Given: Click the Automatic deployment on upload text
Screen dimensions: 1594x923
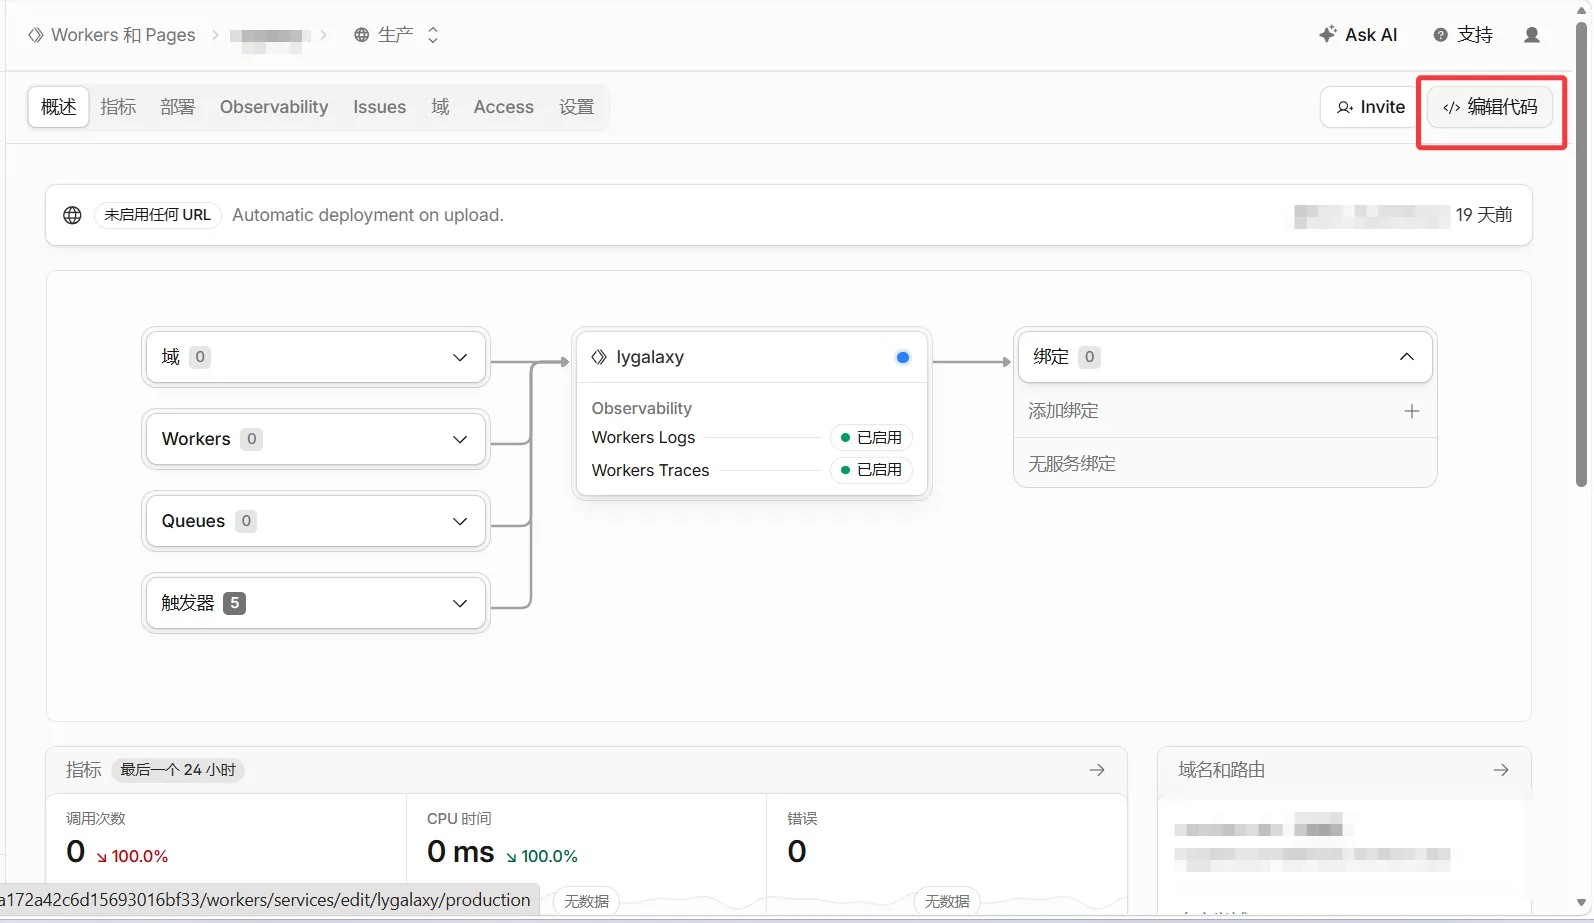Looking at the screenshot, I should [x=368, y=215].
